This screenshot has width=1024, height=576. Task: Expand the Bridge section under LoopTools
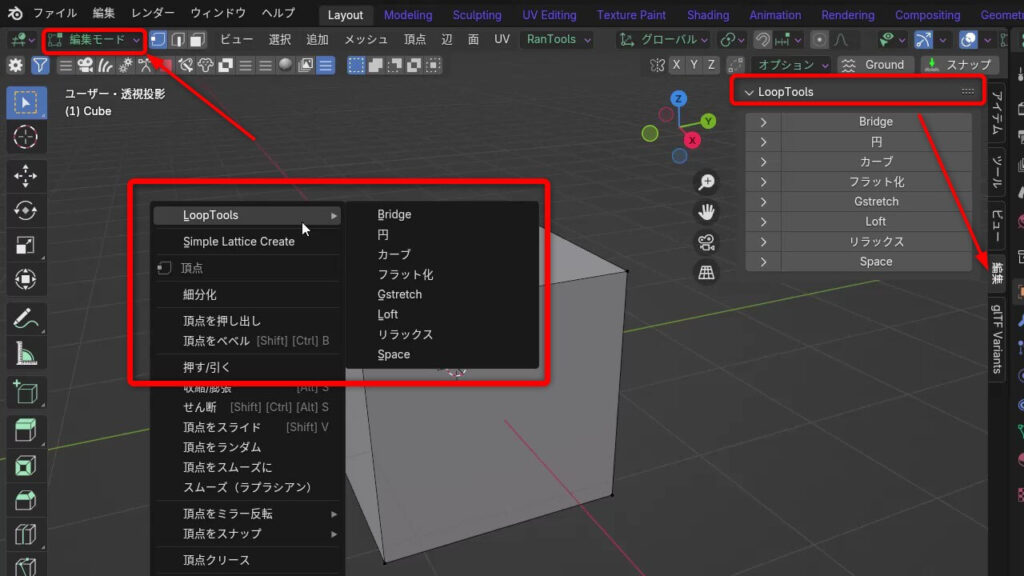(x=763, y=121)
